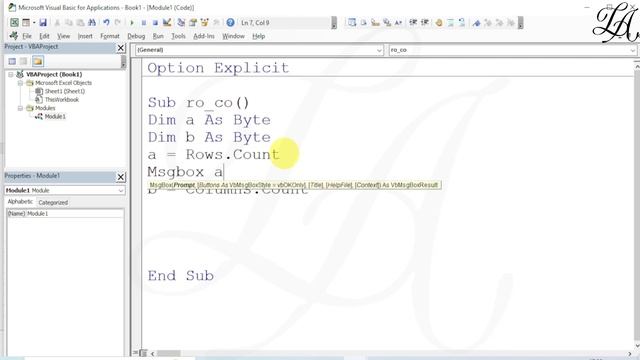Pause execution with the Break icon
Screen dimensions: 640x360
coord(144,23)
